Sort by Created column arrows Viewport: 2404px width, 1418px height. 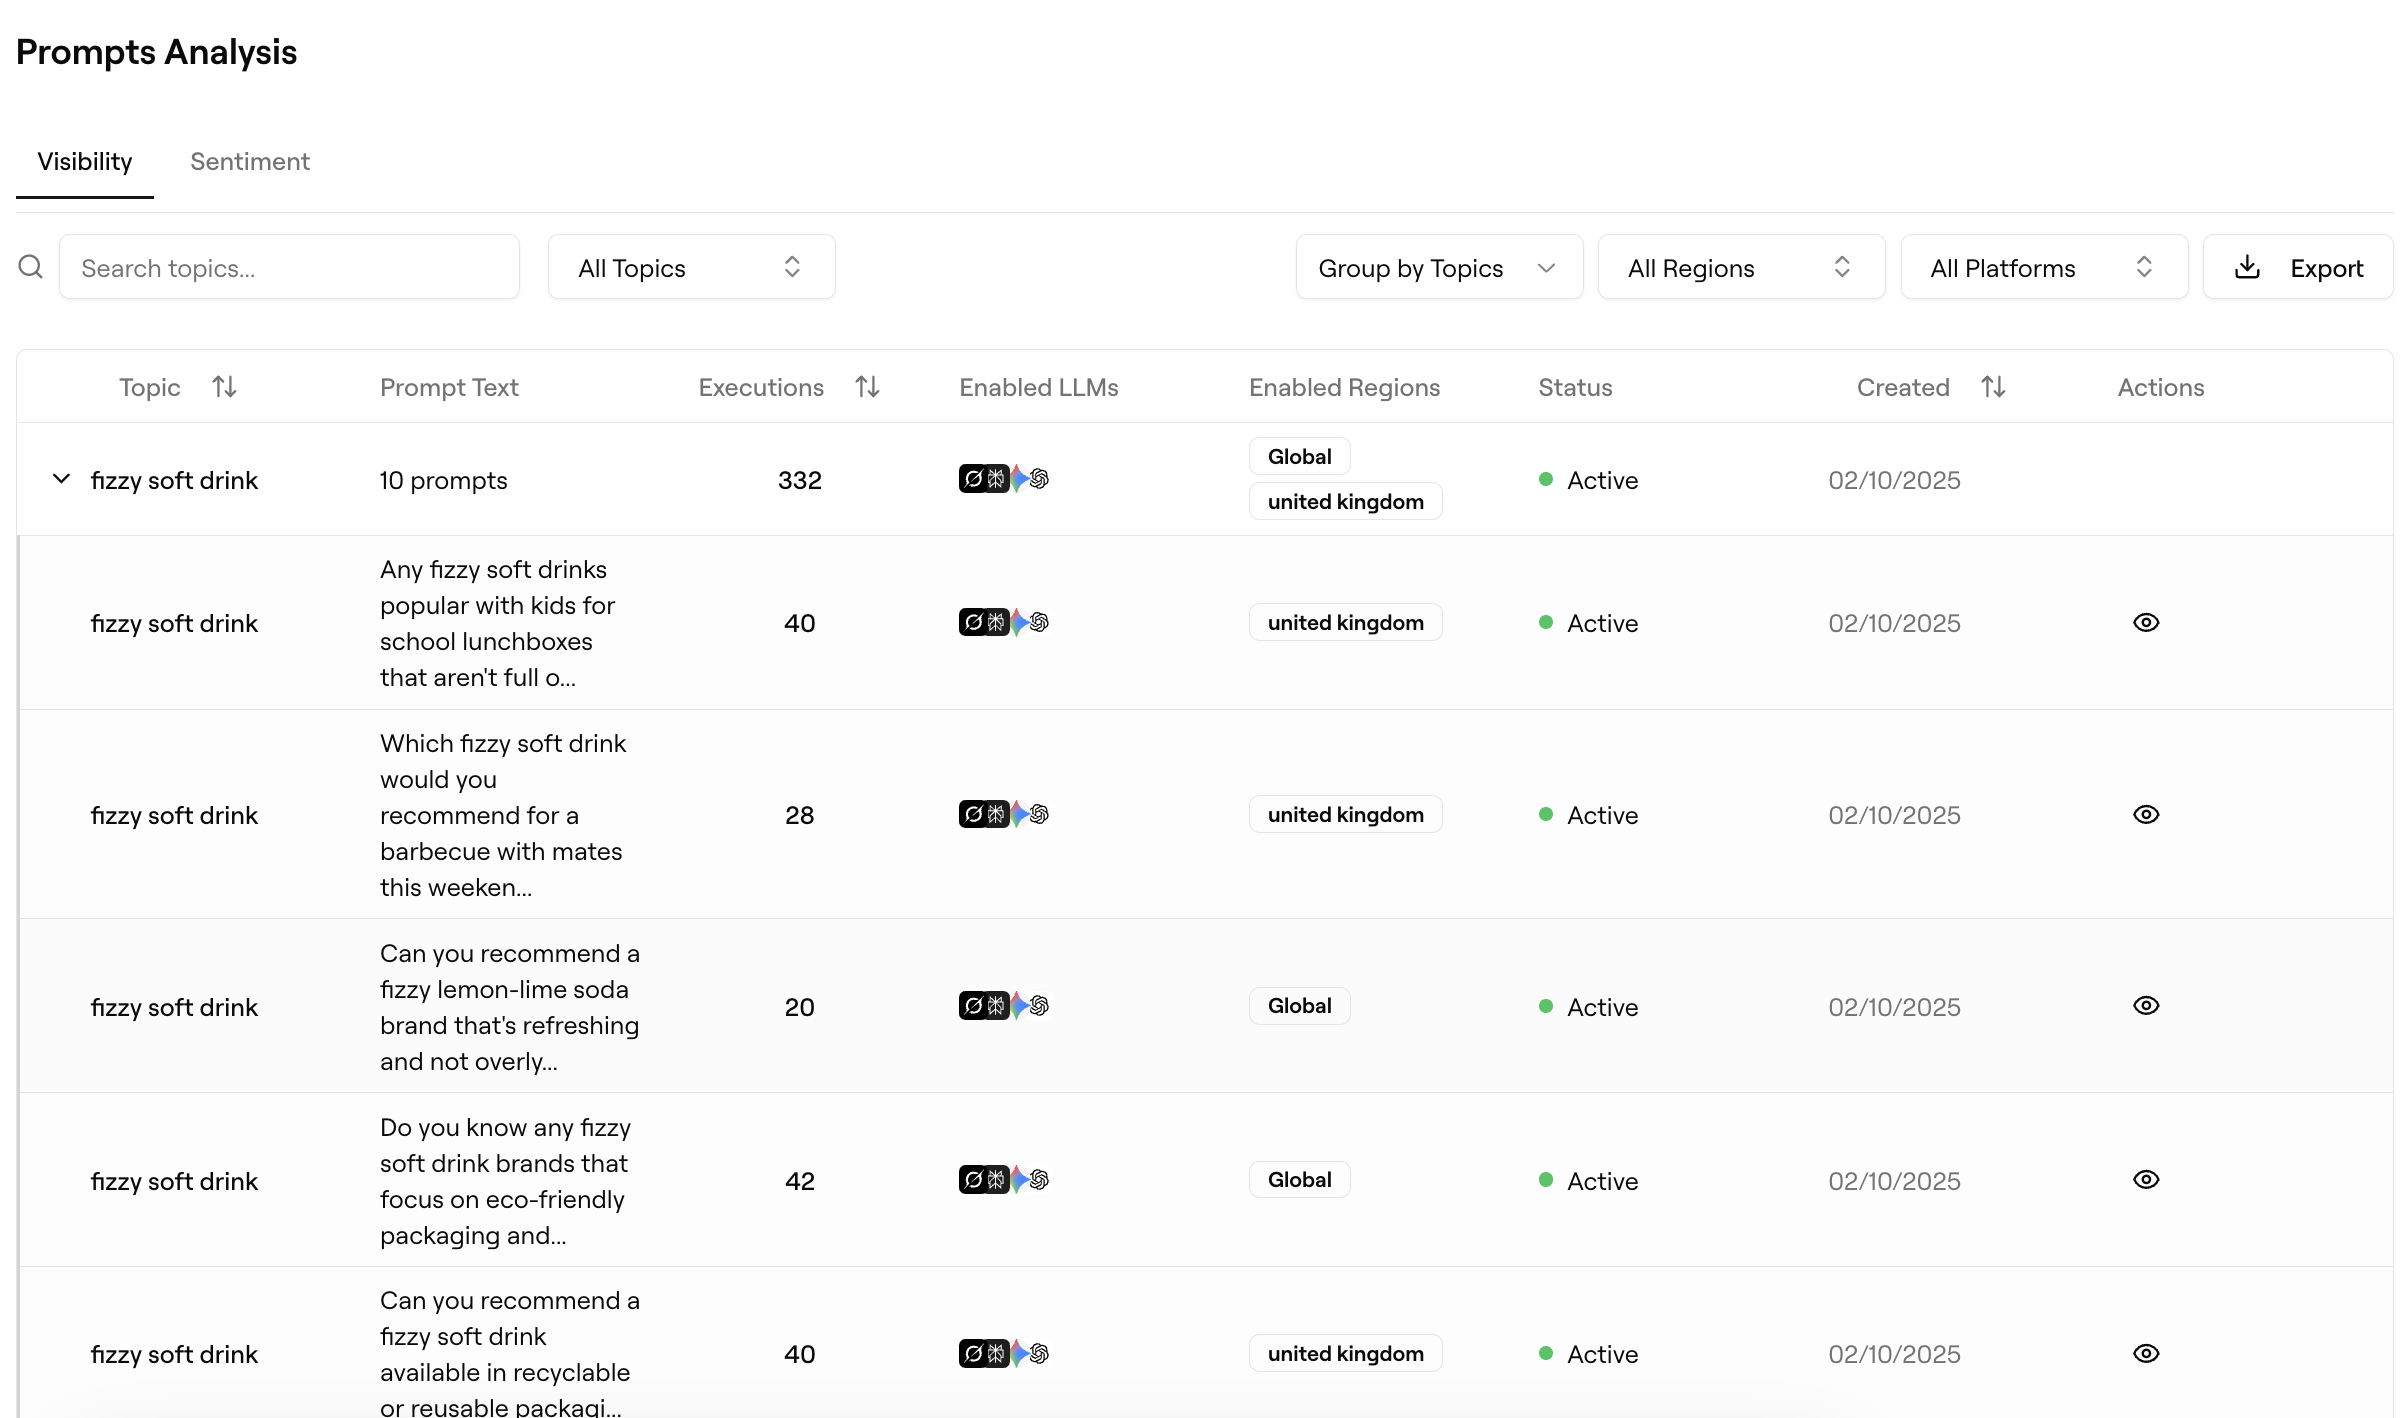[x=1993, y=387]
